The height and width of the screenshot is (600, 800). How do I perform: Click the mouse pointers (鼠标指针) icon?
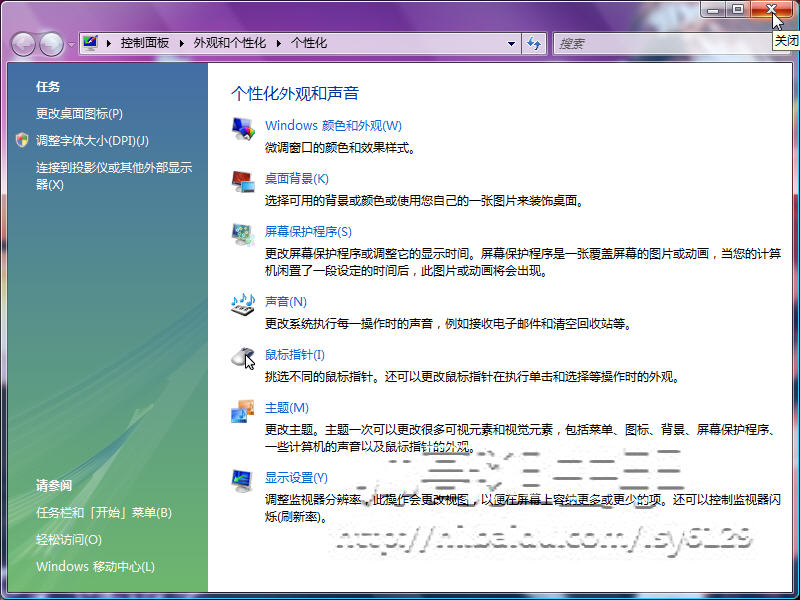coord(243,357)
